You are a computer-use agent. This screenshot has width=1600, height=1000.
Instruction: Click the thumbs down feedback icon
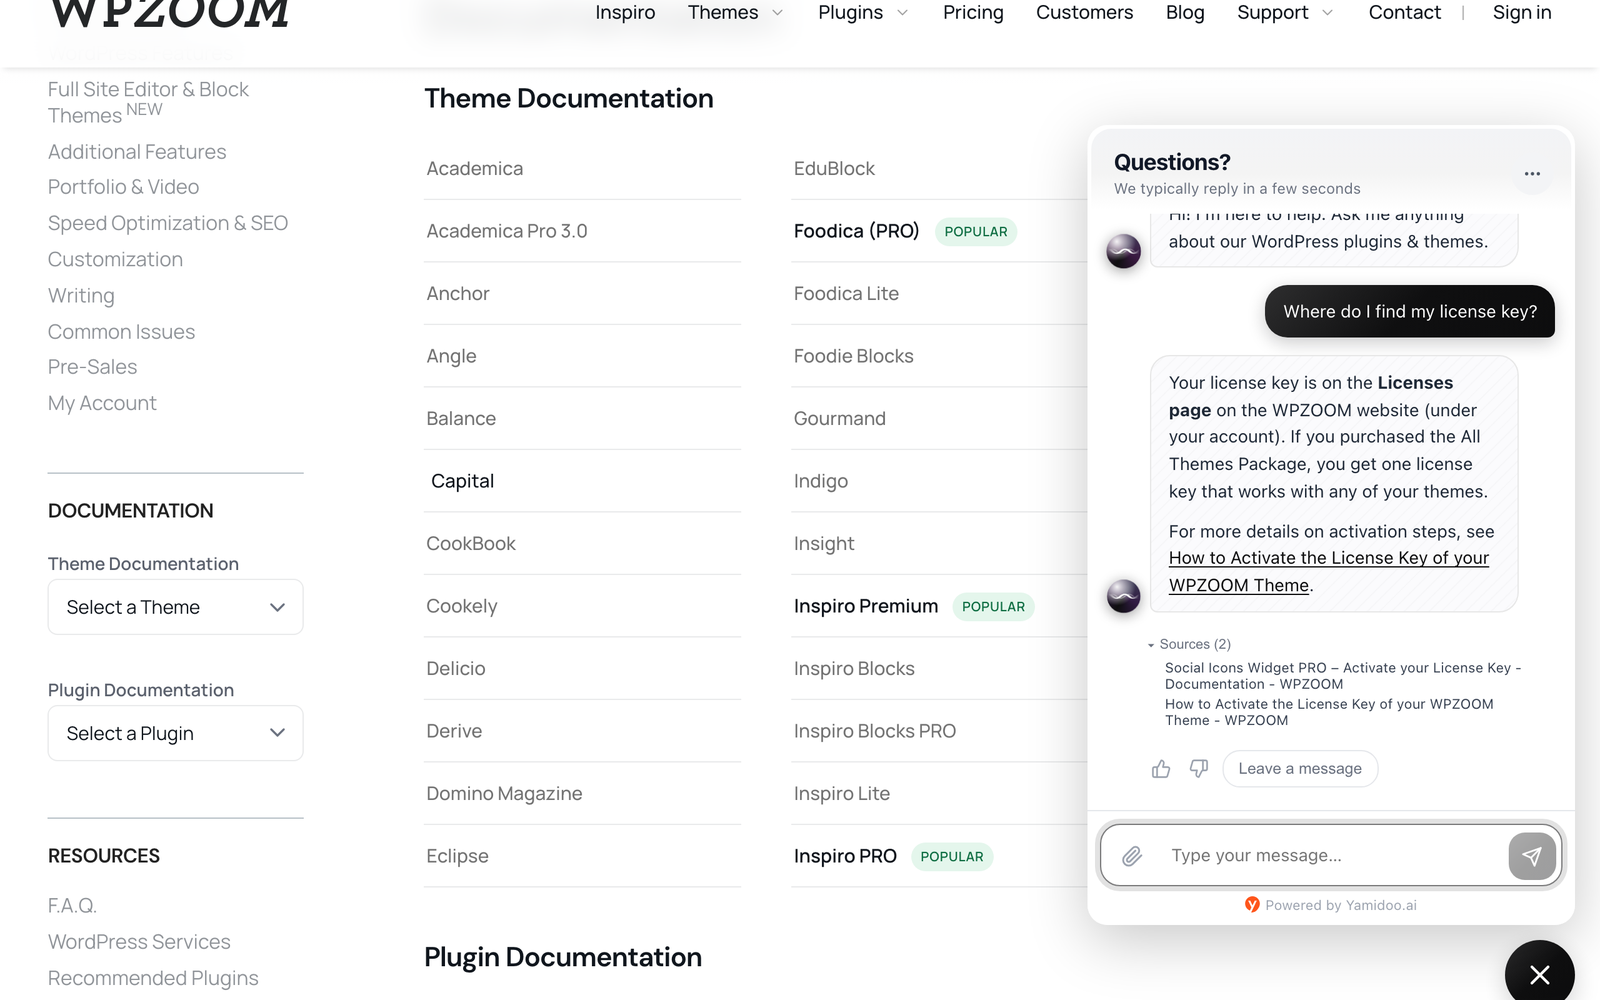point(1199,769)
